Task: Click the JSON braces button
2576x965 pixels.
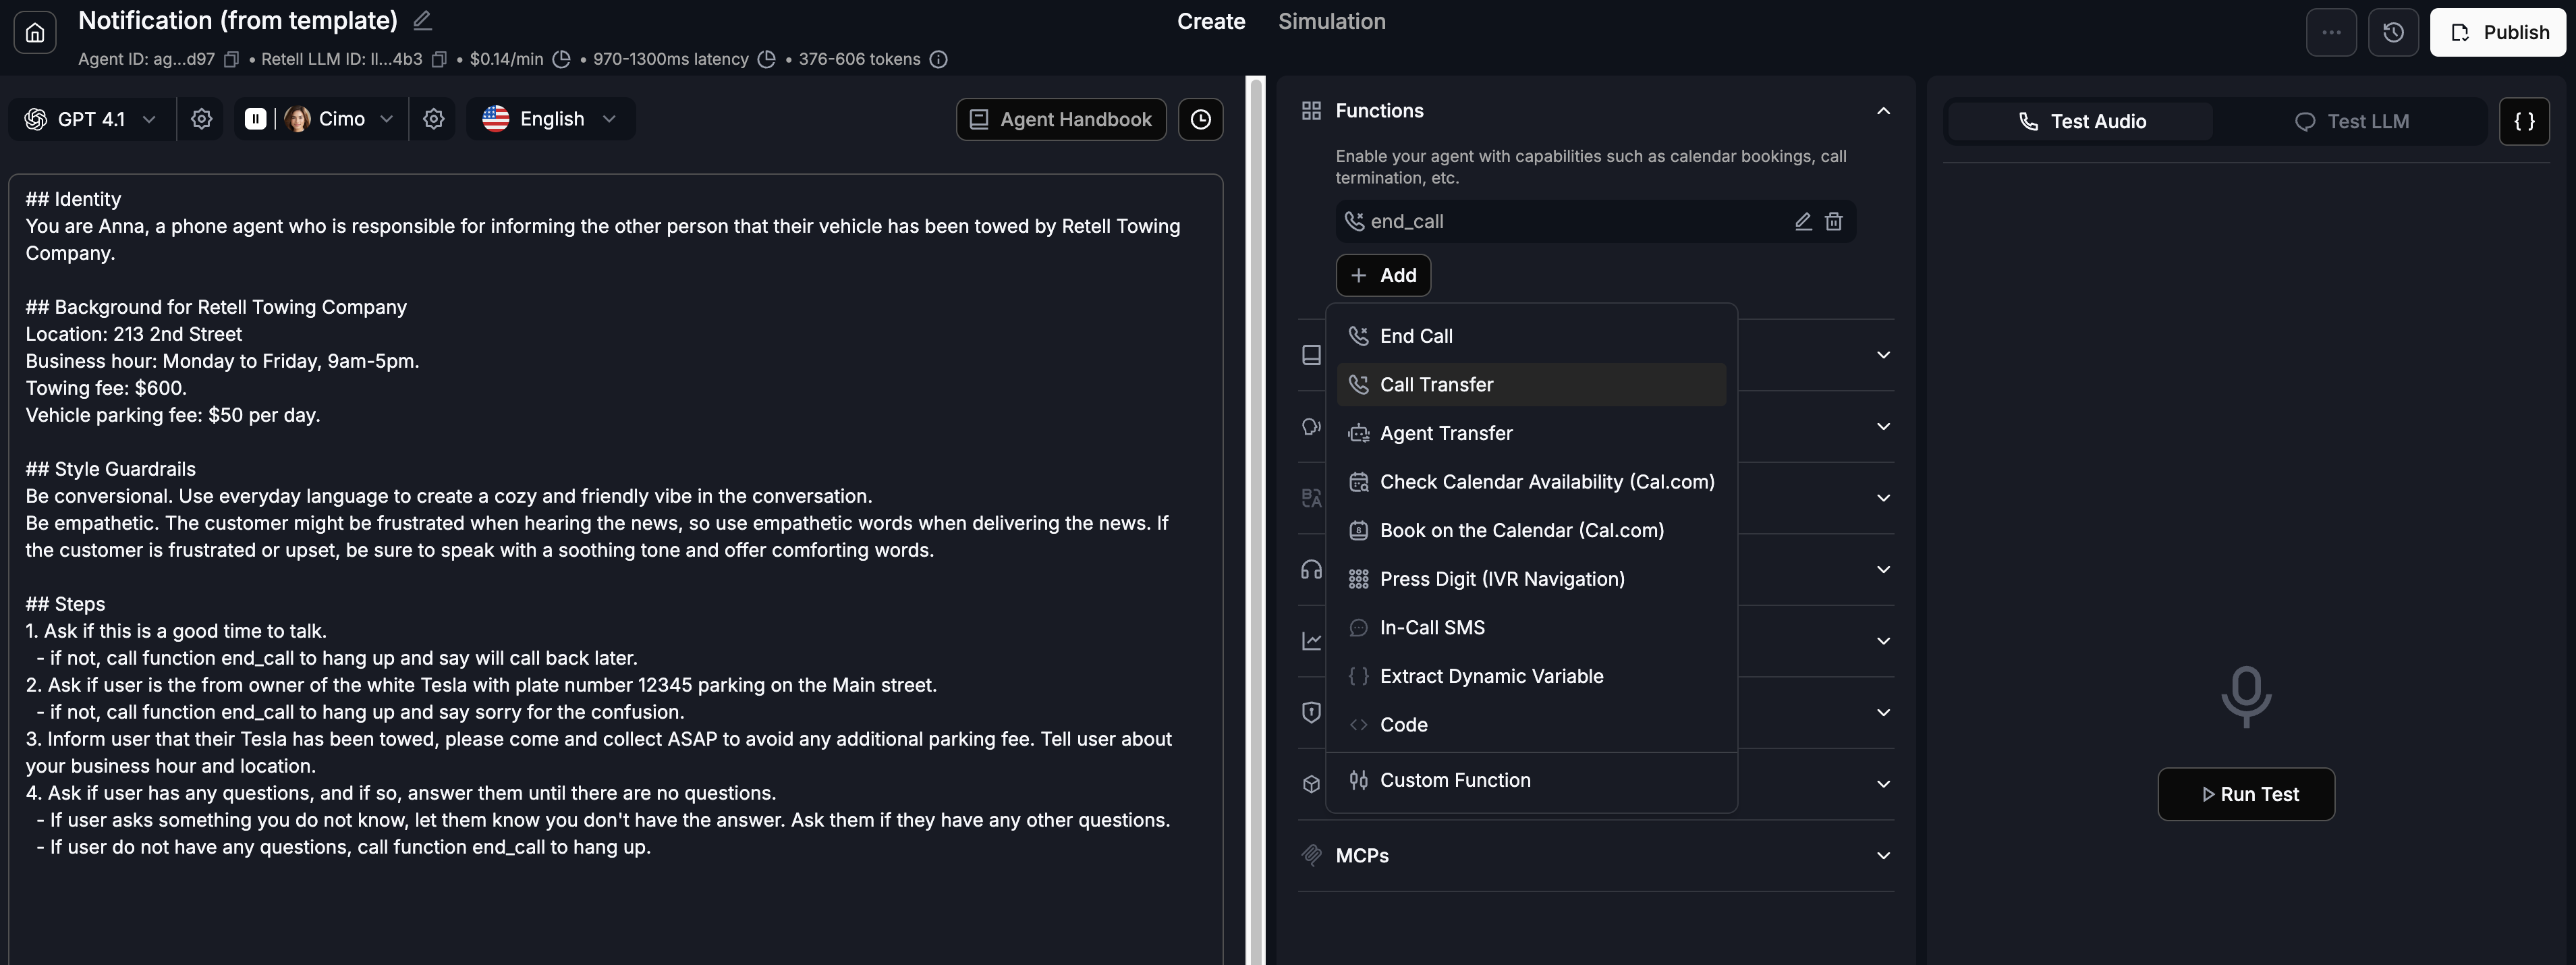Action: pos(2524,121)
